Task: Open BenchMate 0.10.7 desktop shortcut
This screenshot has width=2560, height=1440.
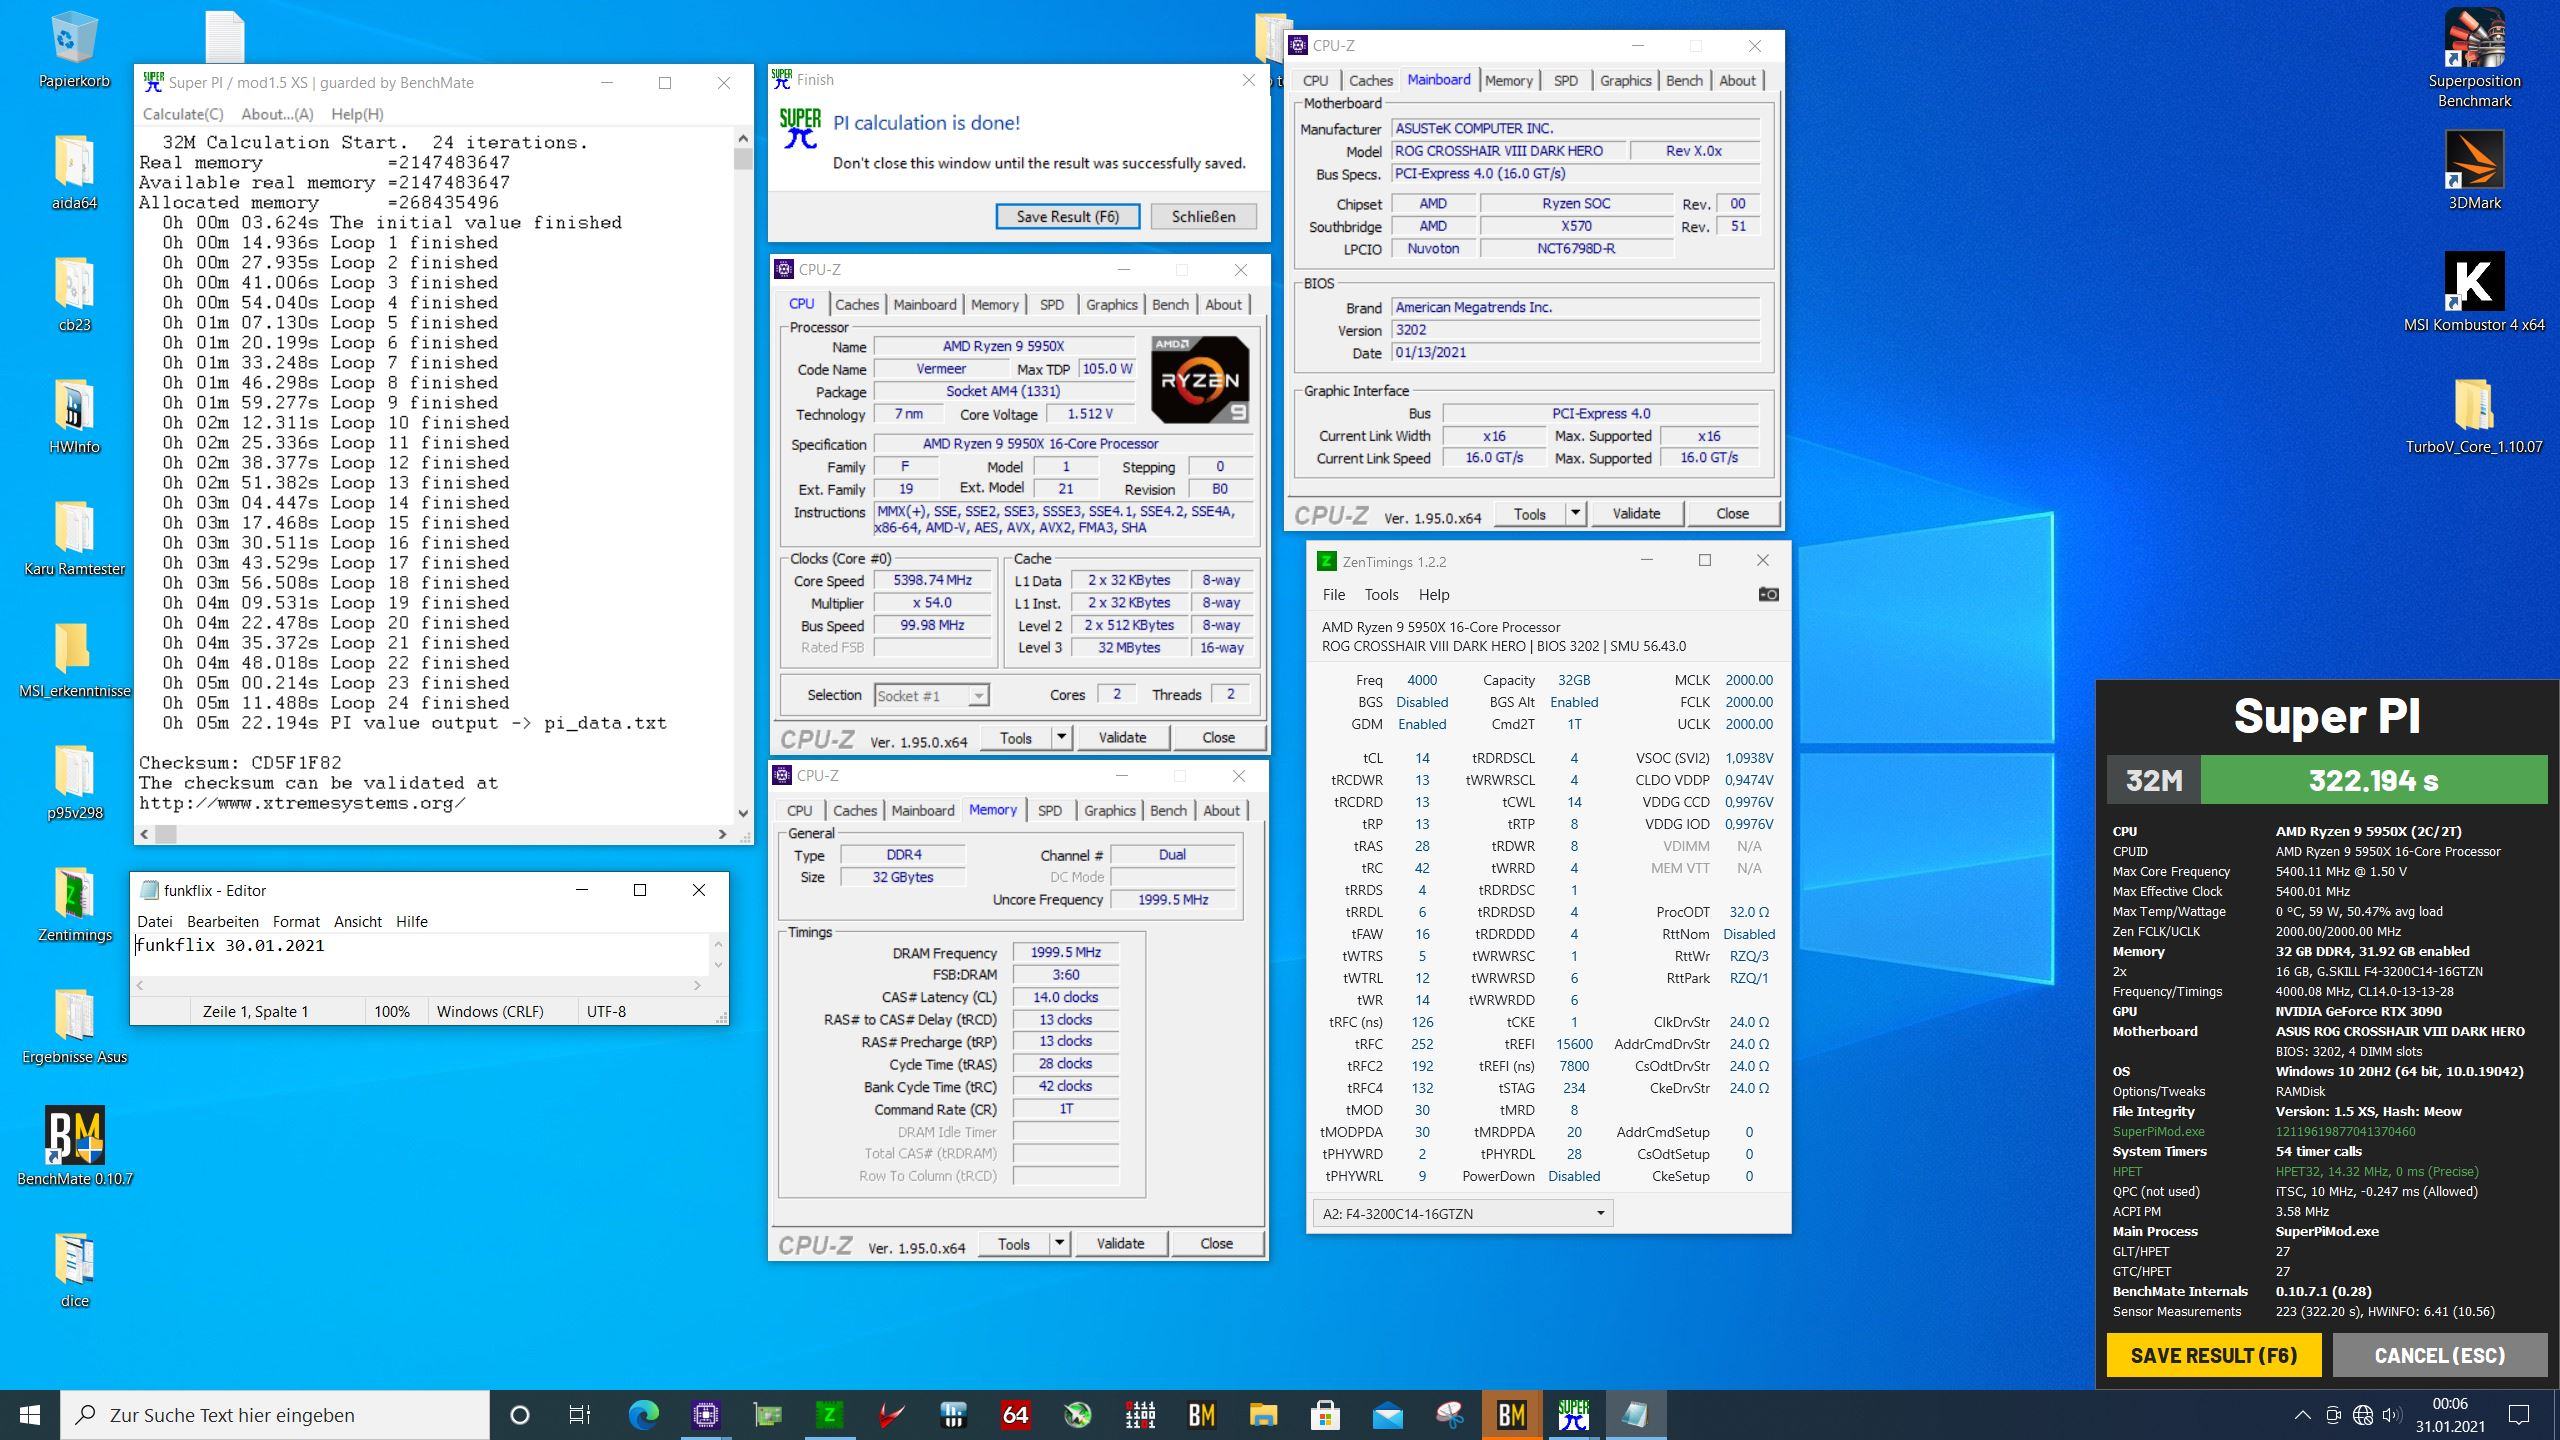Action: point(75,1137)
